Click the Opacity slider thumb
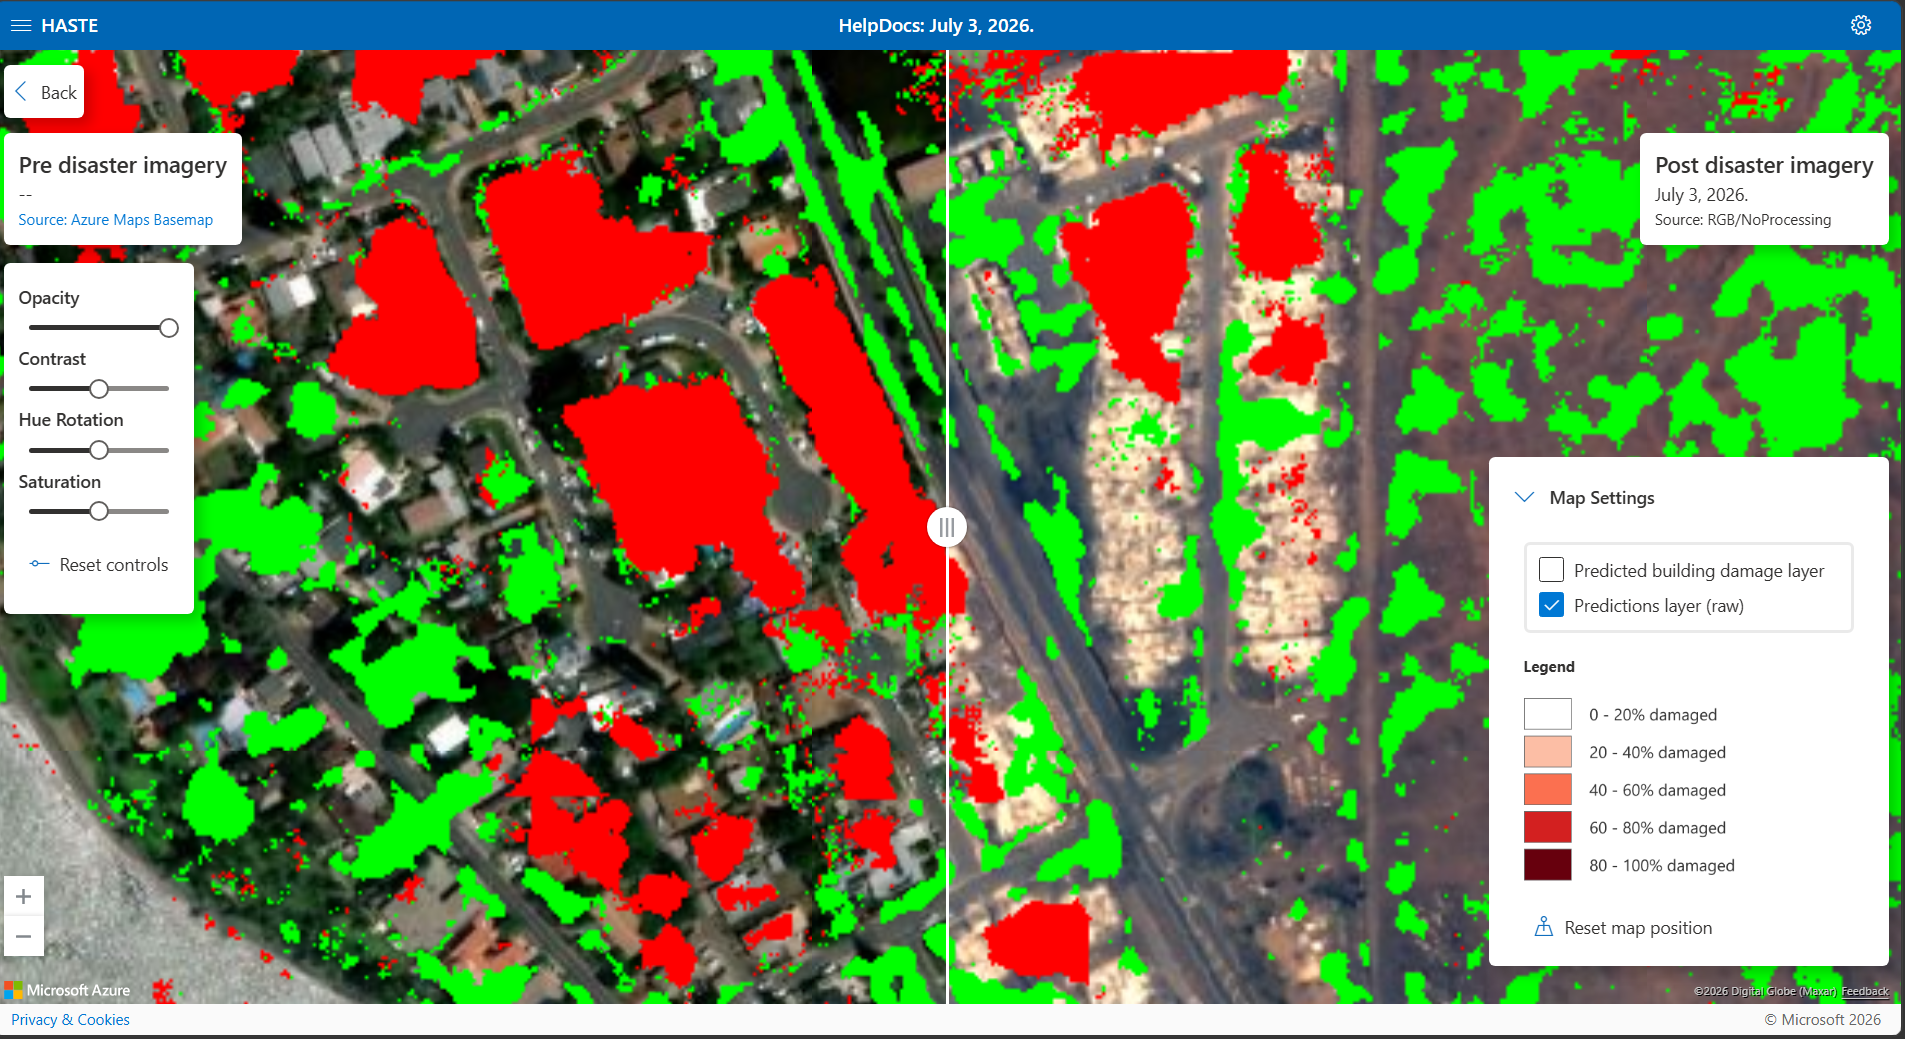 click(169, 328)
